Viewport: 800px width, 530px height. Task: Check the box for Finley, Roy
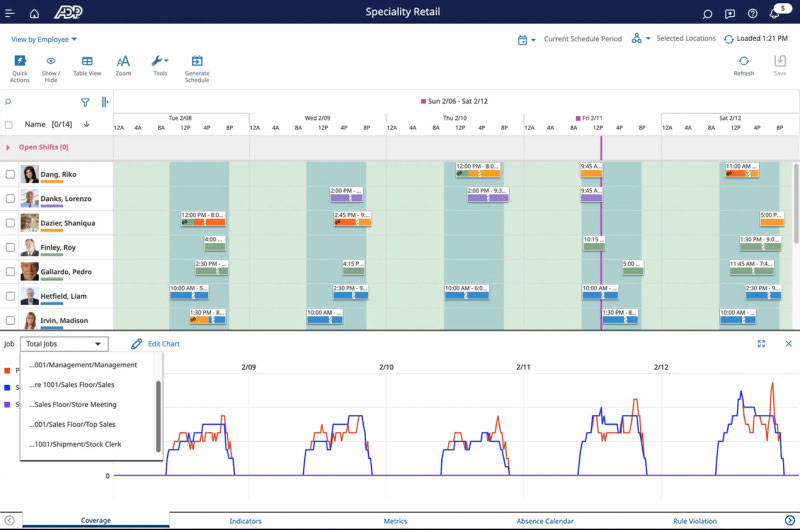click(x=10, y=247)
